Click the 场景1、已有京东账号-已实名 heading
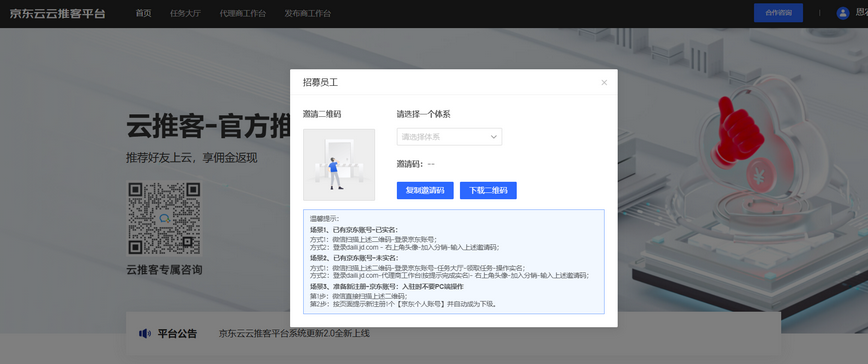The width and height of the screenshot is (868, 364). pyautogui.click(x=354, y=230)
